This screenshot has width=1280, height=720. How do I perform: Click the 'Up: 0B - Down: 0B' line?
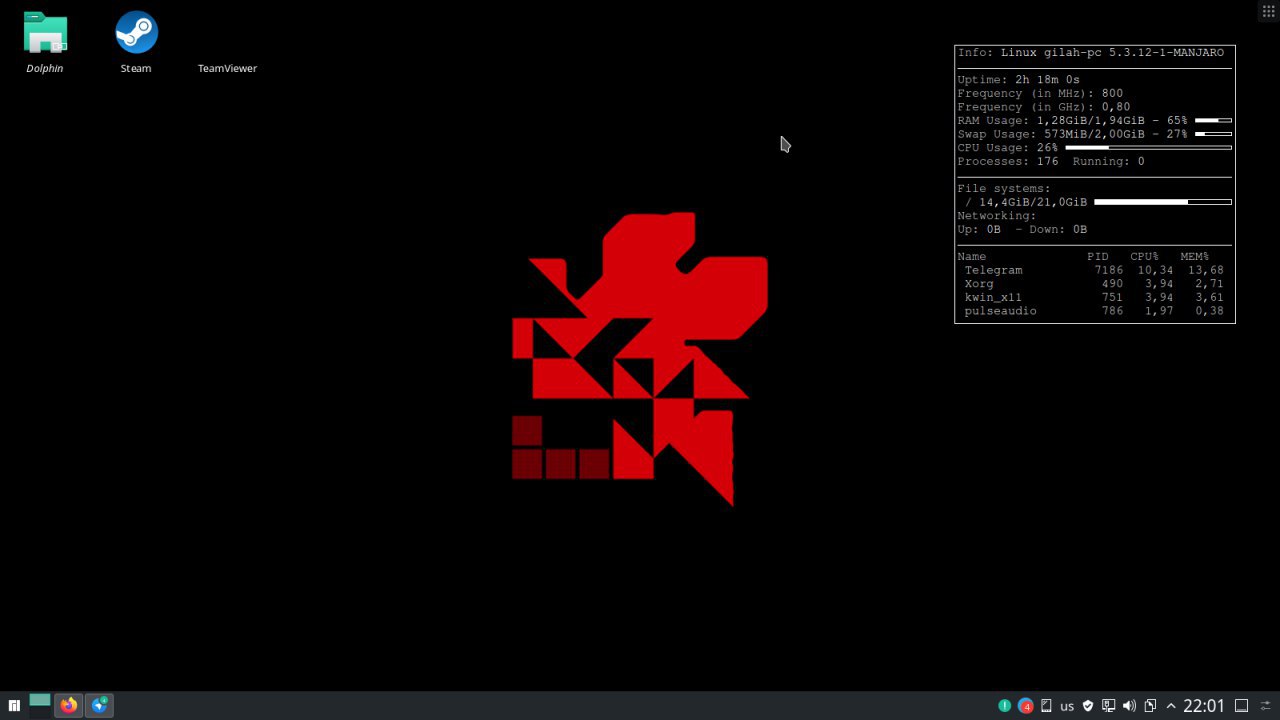click(x=1022, y=229)
